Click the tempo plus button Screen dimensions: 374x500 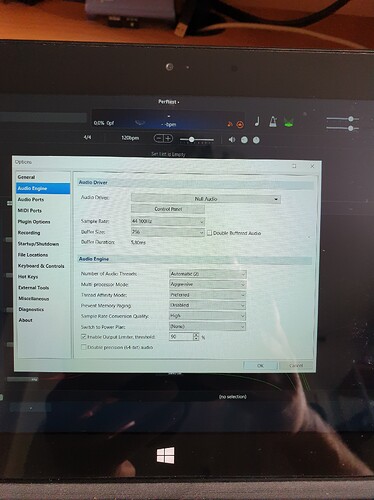click(168, 138)
